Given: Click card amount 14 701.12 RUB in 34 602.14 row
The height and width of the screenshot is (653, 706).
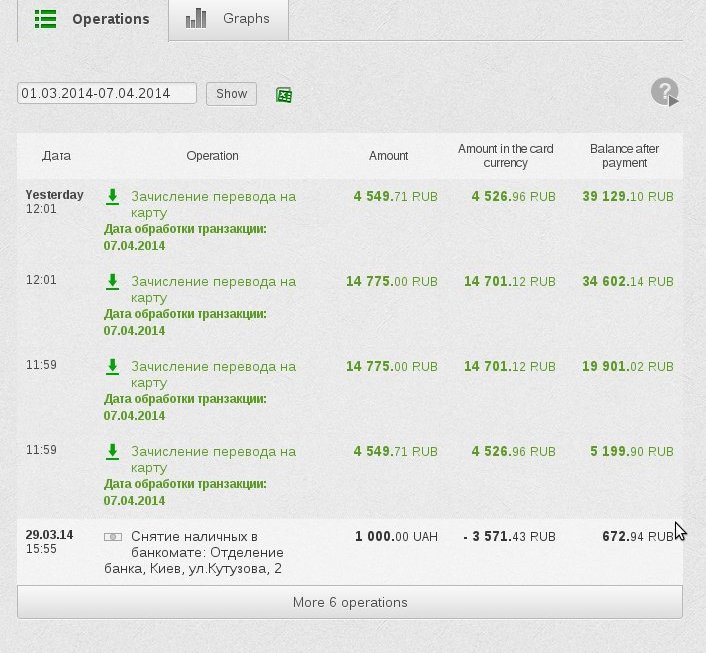Looking at the screenshot, I should point(510,281).
